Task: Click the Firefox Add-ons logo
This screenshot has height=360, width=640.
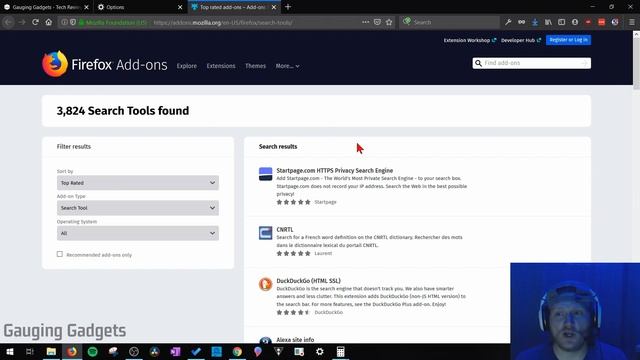Action: pyautogui.click(x=104, y=64)
